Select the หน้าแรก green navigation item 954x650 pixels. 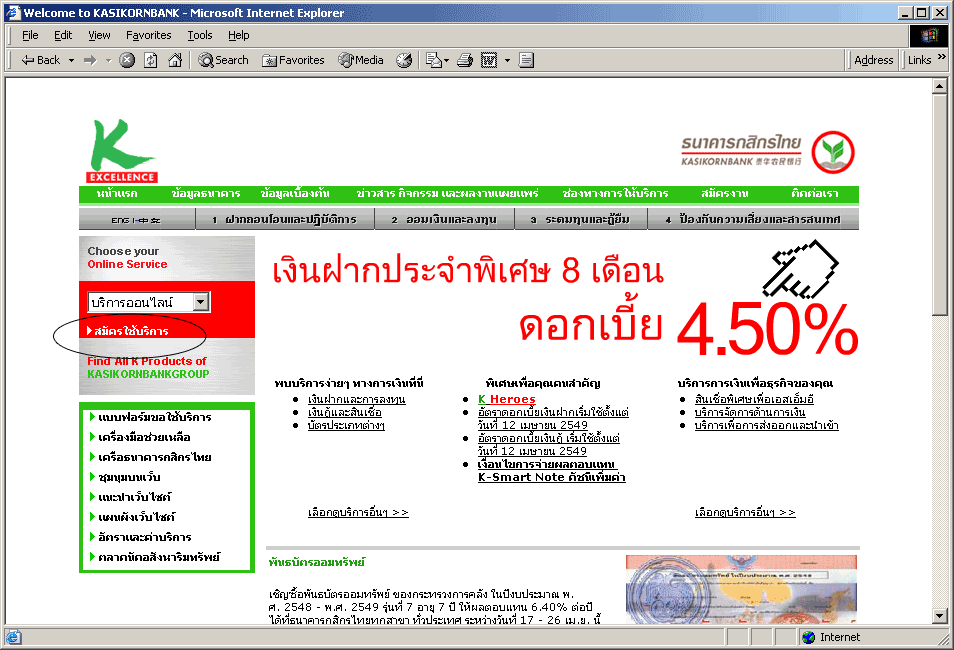coord(117,194)
